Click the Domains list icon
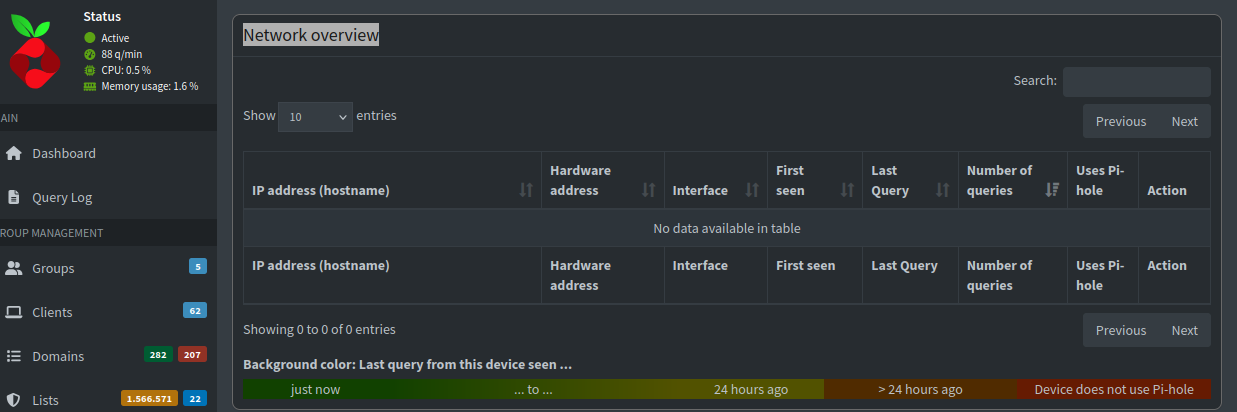 click(x=14, y=356)
